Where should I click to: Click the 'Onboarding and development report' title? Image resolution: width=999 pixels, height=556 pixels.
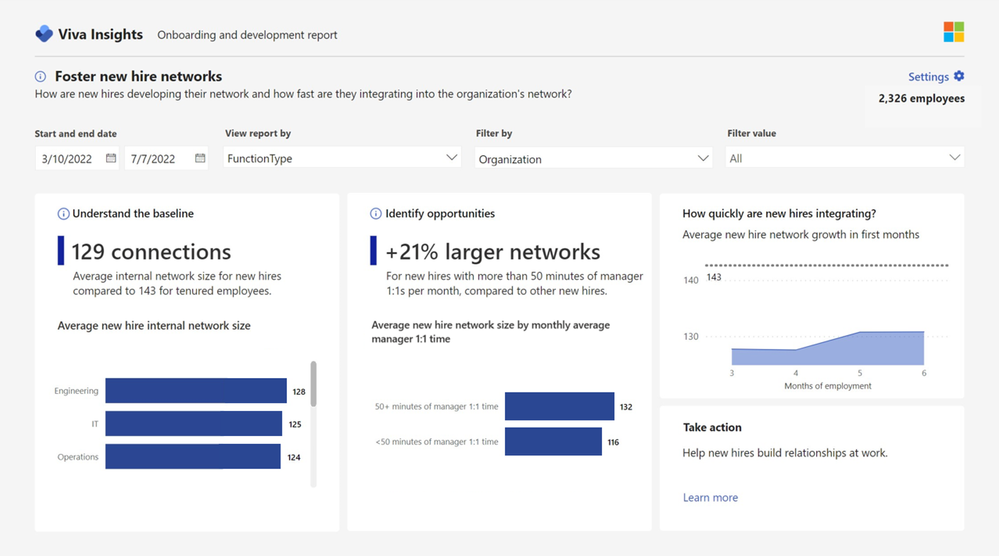point(247,35)
